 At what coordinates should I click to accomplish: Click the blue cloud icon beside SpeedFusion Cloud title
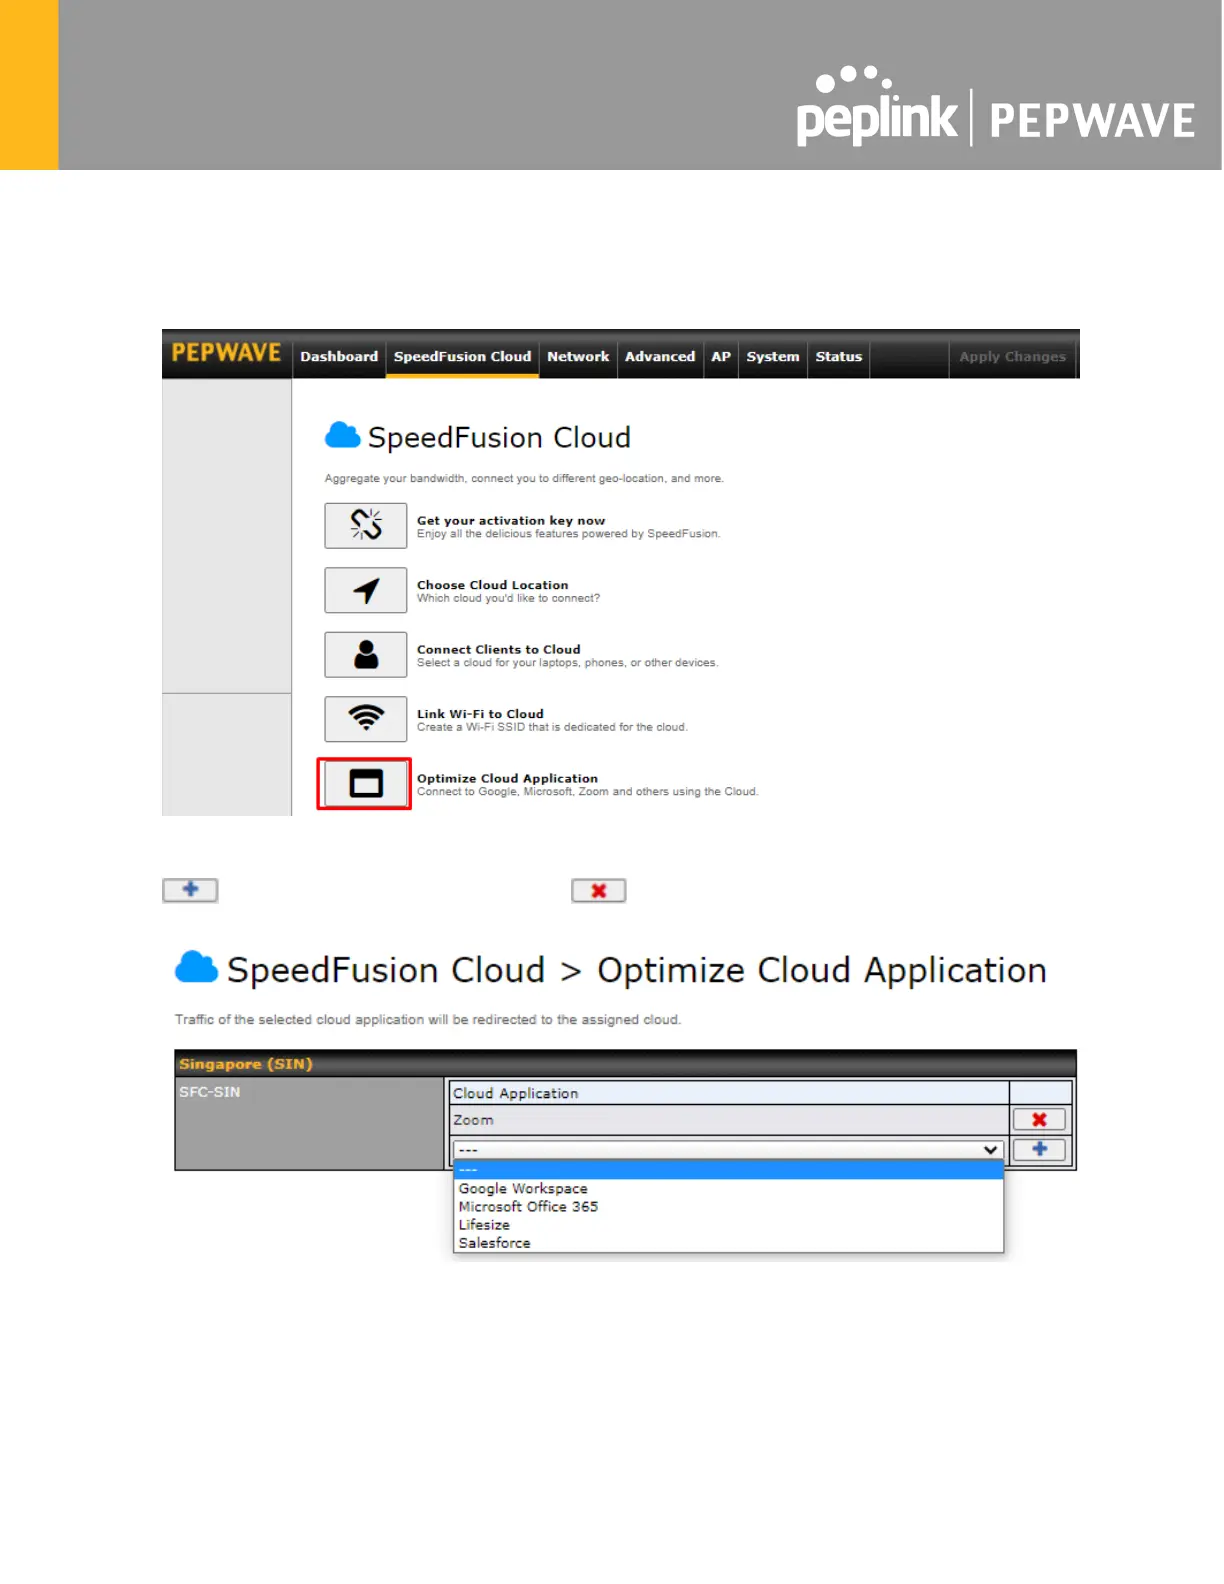click(342, 435)
